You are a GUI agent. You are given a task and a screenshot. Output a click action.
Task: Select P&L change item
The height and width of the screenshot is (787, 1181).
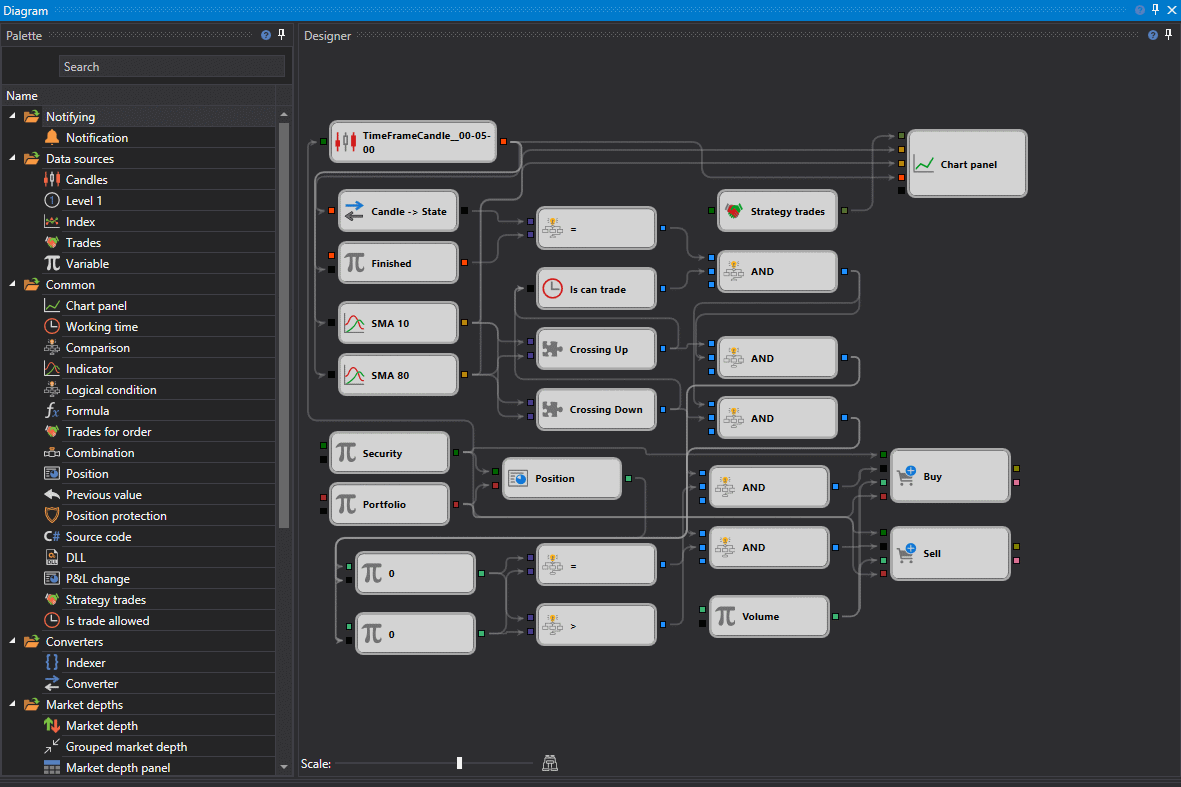pos(98,579)
